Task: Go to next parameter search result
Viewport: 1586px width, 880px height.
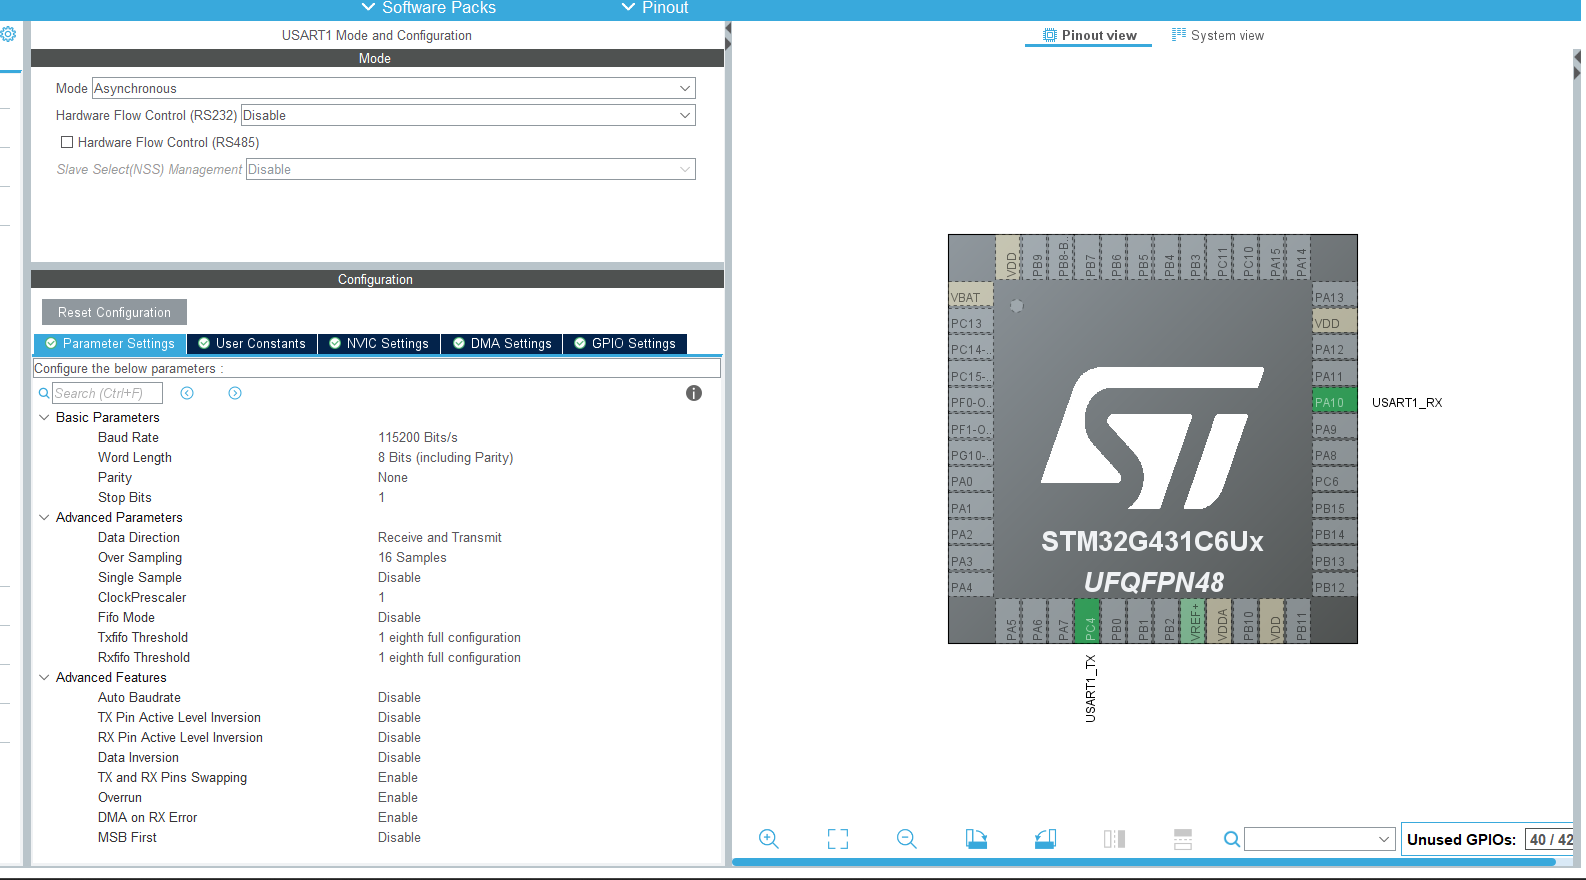Action: 235,393
